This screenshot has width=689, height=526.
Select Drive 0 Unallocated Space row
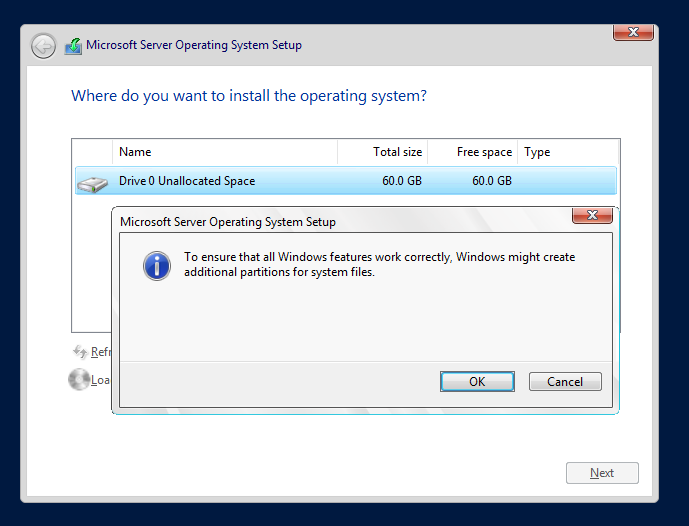[187, 181]
